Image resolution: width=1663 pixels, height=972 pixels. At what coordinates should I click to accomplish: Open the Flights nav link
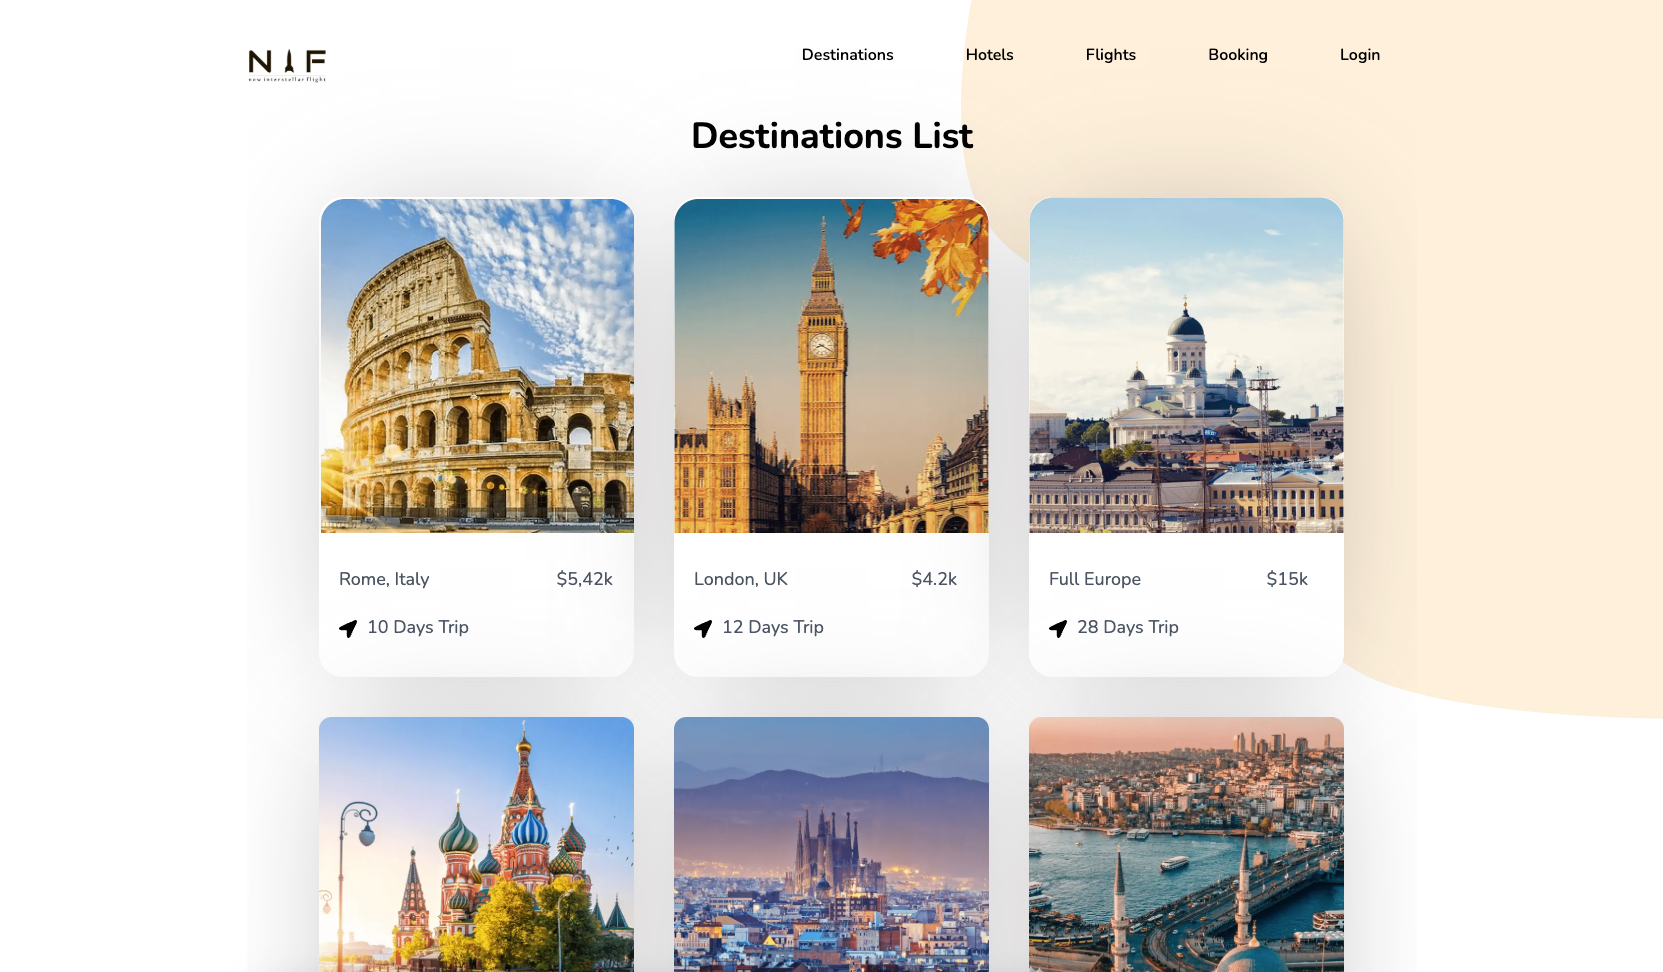[1110, 55]
